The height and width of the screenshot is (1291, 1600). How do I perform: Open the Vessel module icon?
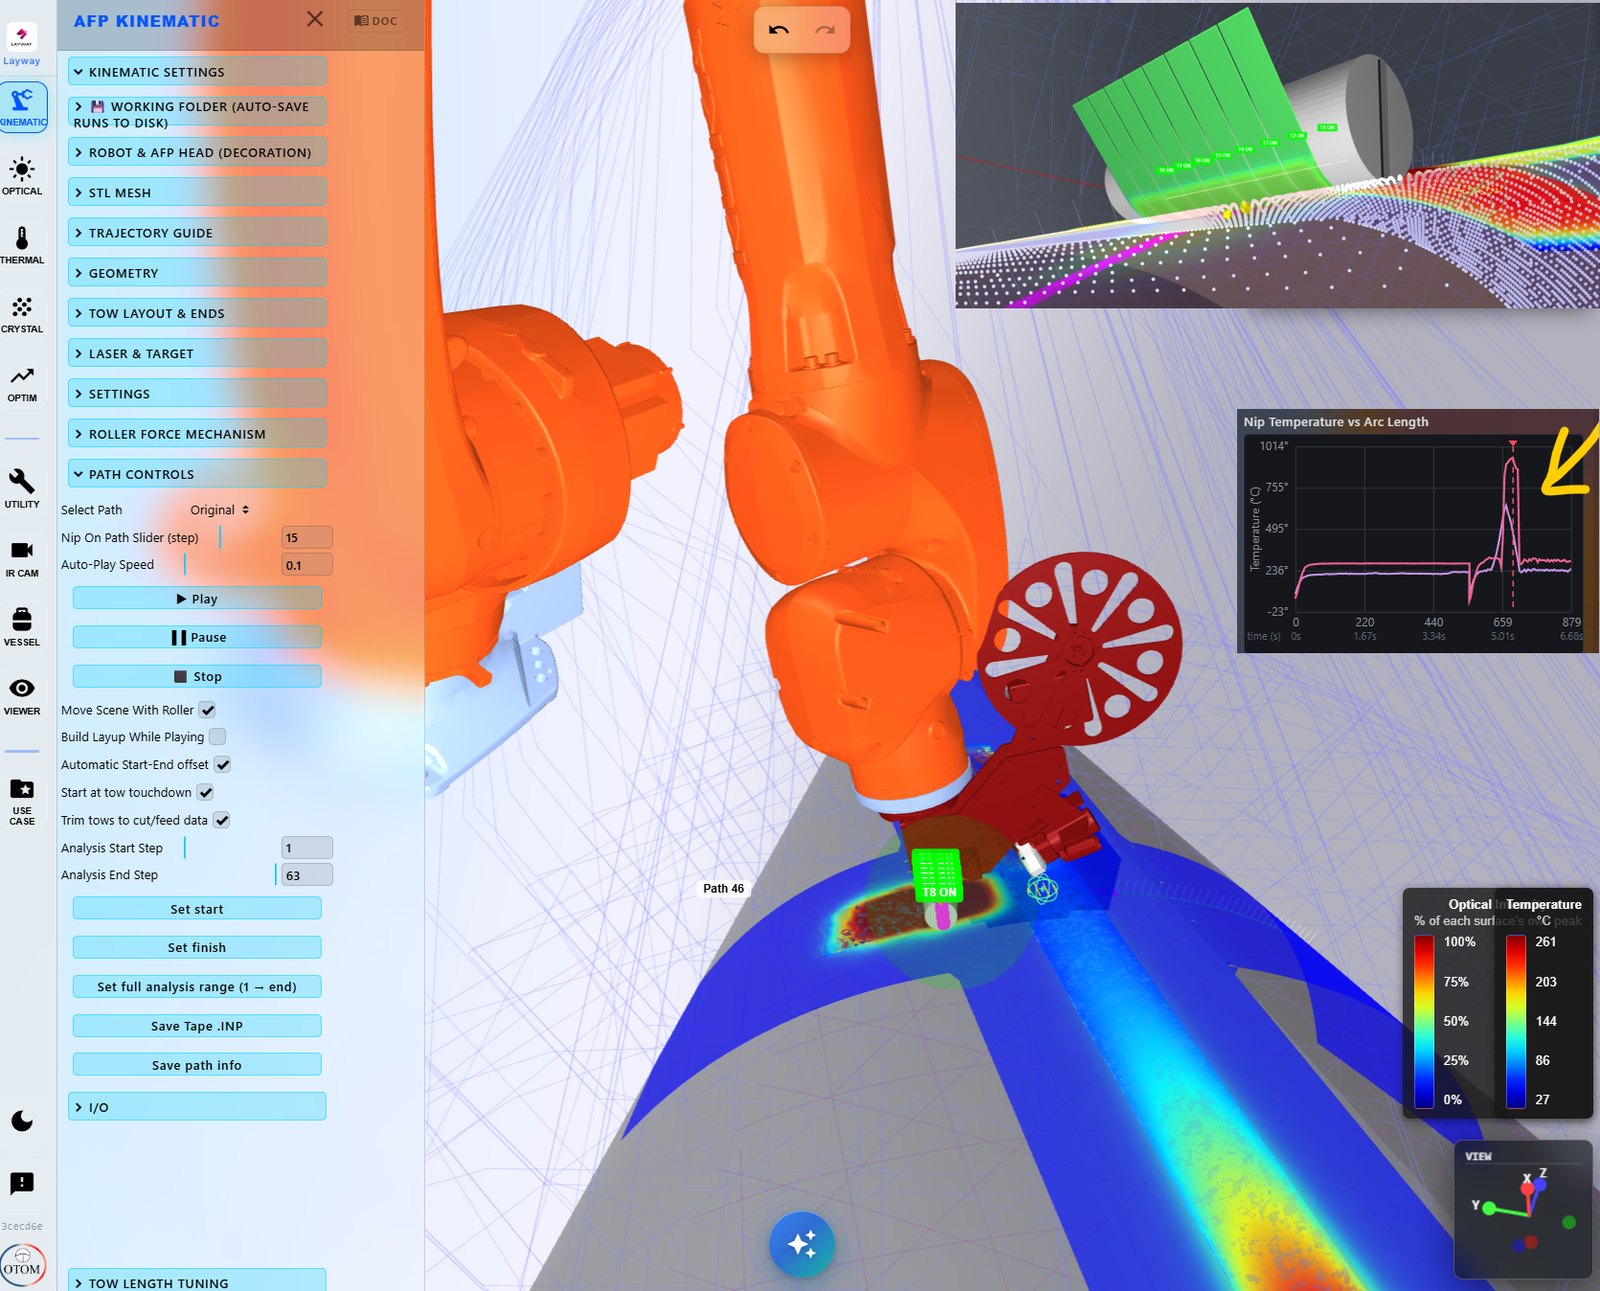tap(22, 627)
